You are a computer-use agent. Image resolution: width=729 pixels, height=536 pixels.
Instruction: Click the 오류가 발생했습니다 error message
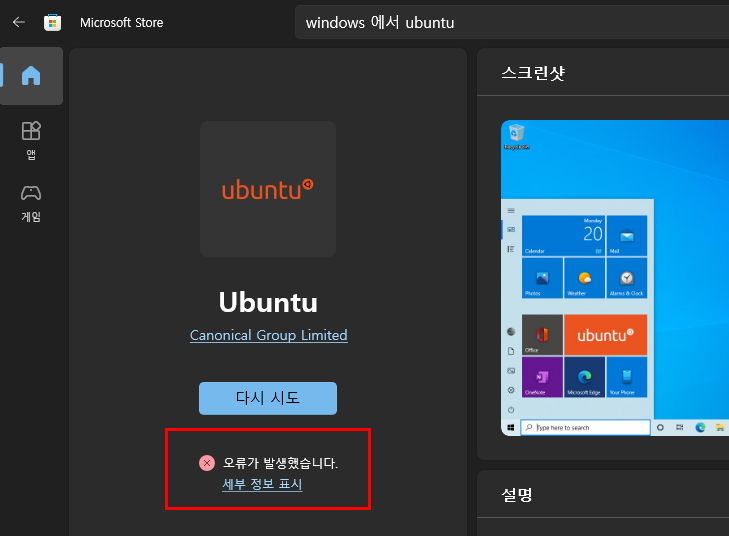click(x=280, y=463)
